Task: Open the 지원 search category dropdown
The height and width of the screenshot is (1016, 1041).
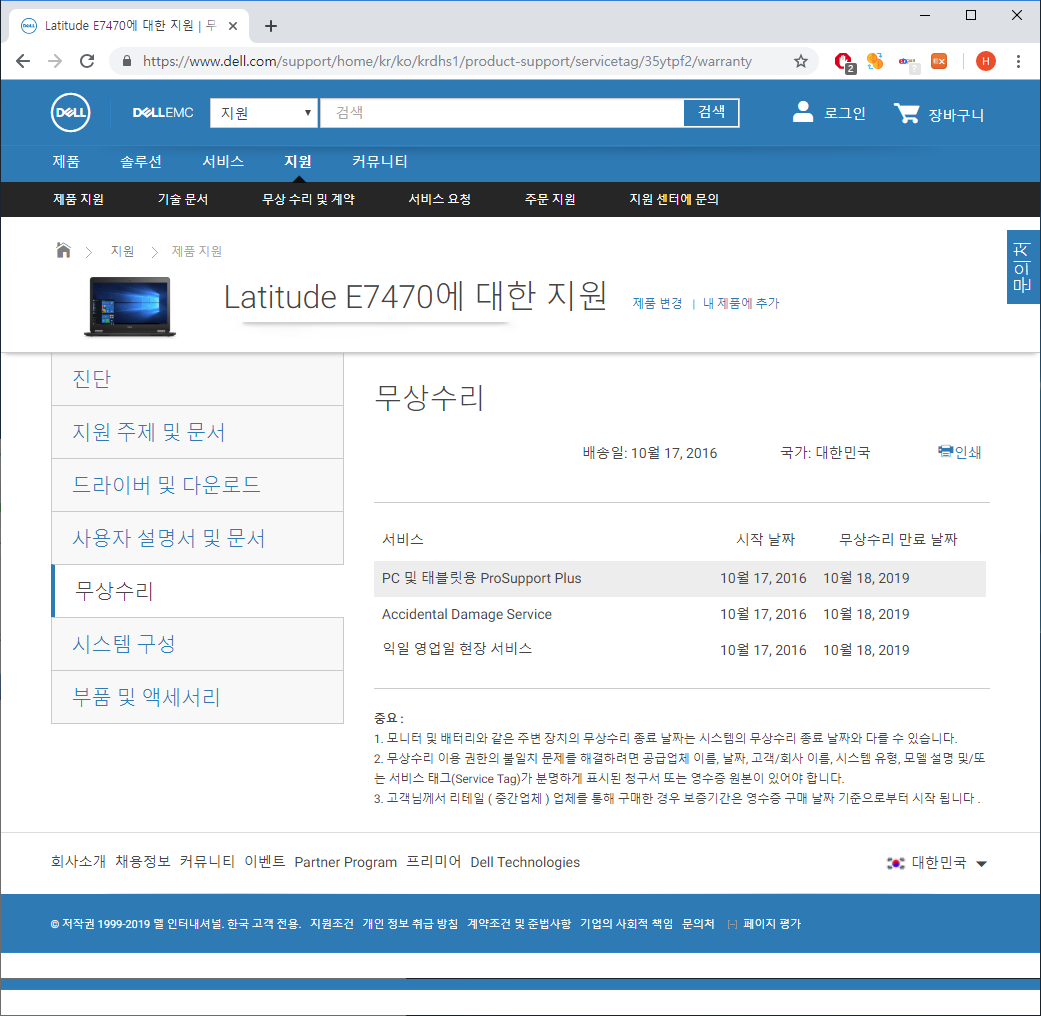Action: point(264,113)
